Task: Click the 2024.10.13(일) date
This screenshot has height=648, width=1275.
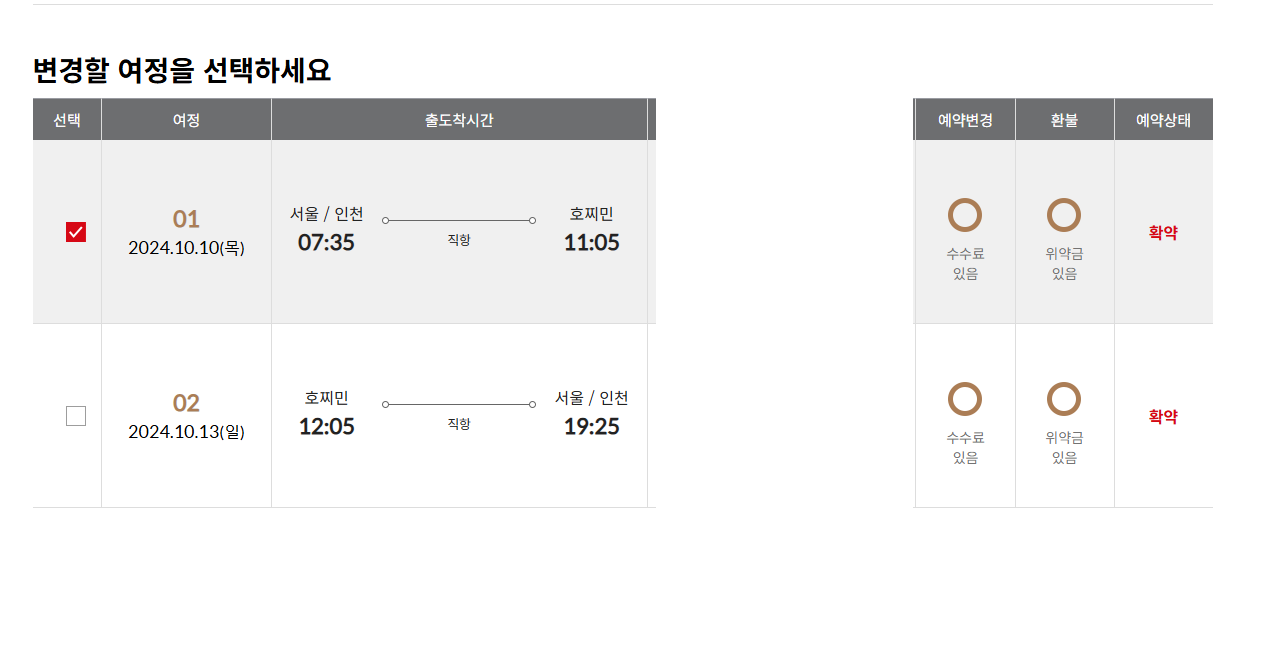Action: click(186, 432)
